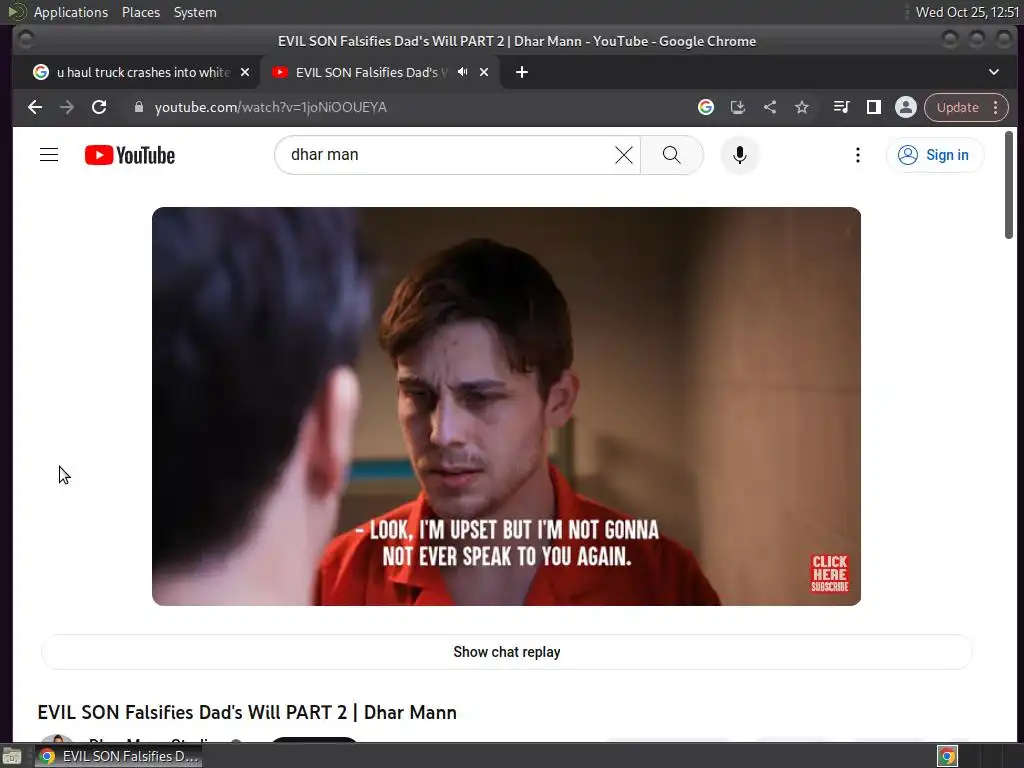This screenshot has width=1024, height=768.
Task: Reload the YouTube page
Action: point(99,107)
